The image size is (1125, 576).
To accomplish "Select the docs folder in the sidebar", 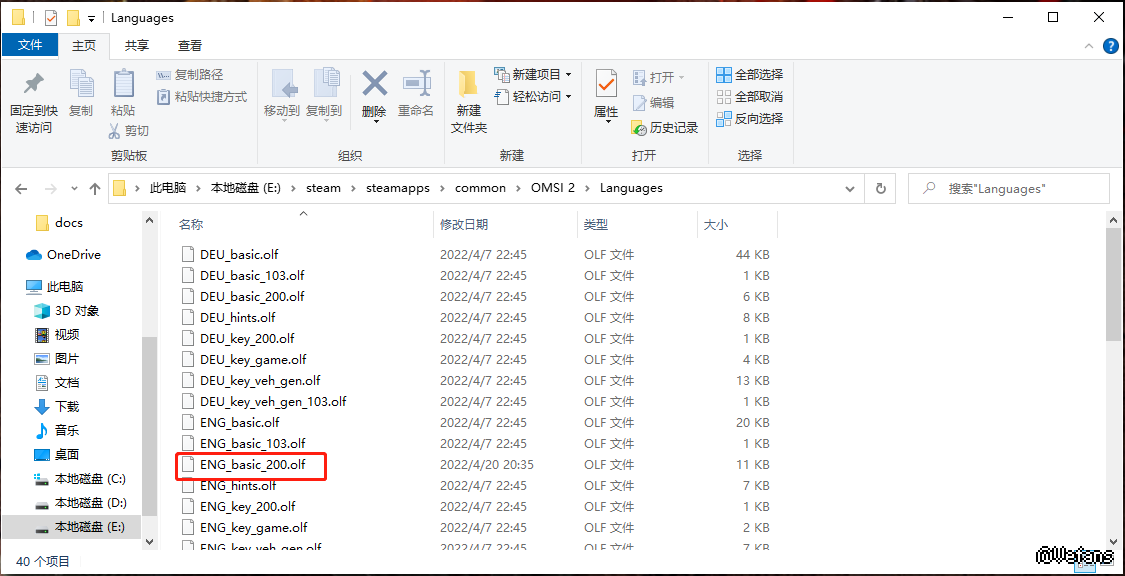I will 59,223.
